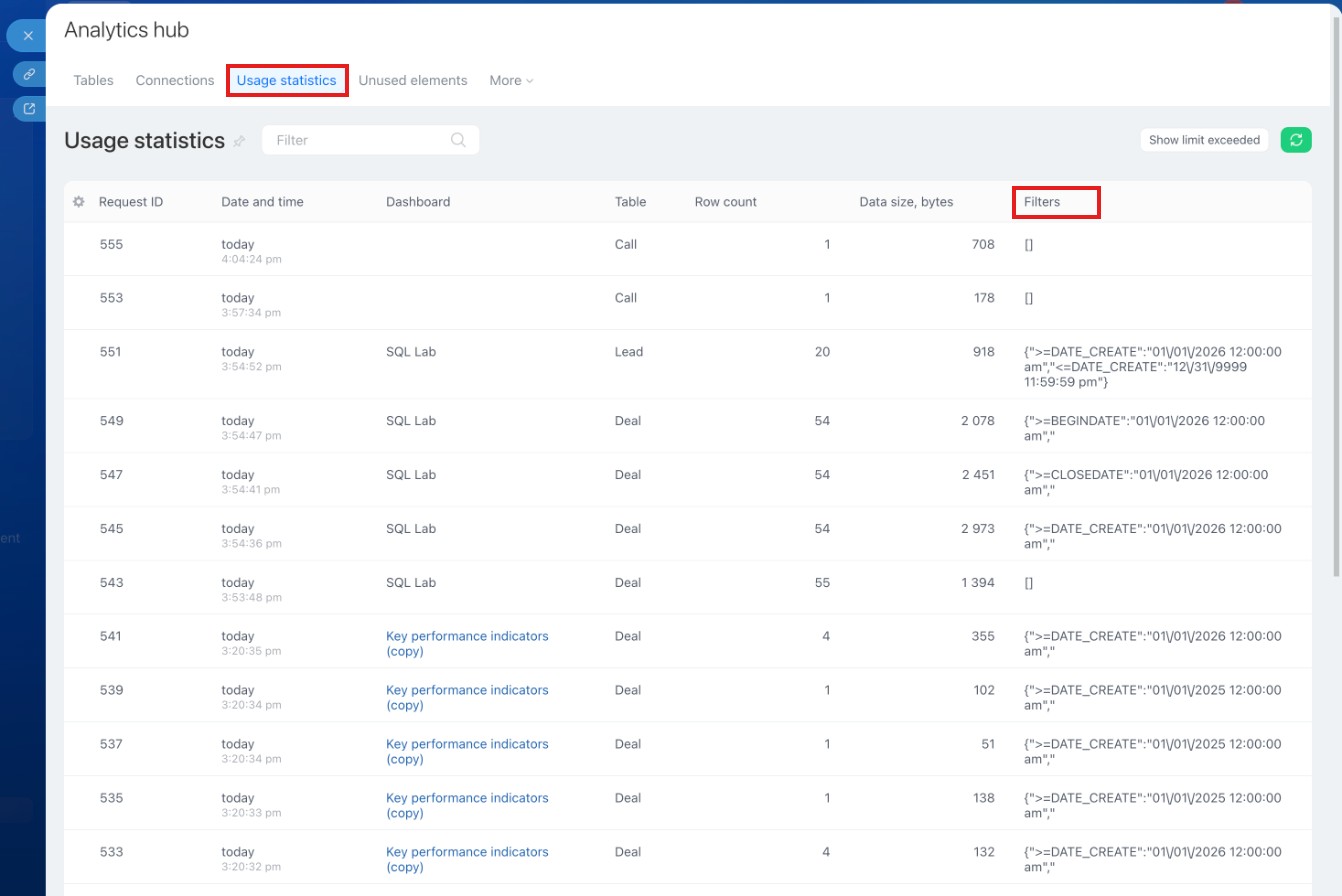The height and width of the screenshot is (896, 1342).
Task: Open Key performance indicators (copy) link for request 533
Action: pos(467,859)
